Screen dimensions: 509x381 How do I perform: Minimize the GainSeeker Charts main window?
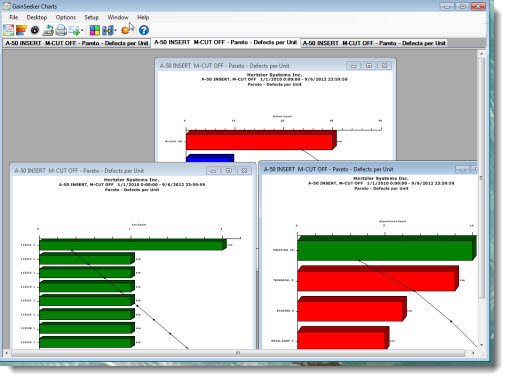click(447, 6)
